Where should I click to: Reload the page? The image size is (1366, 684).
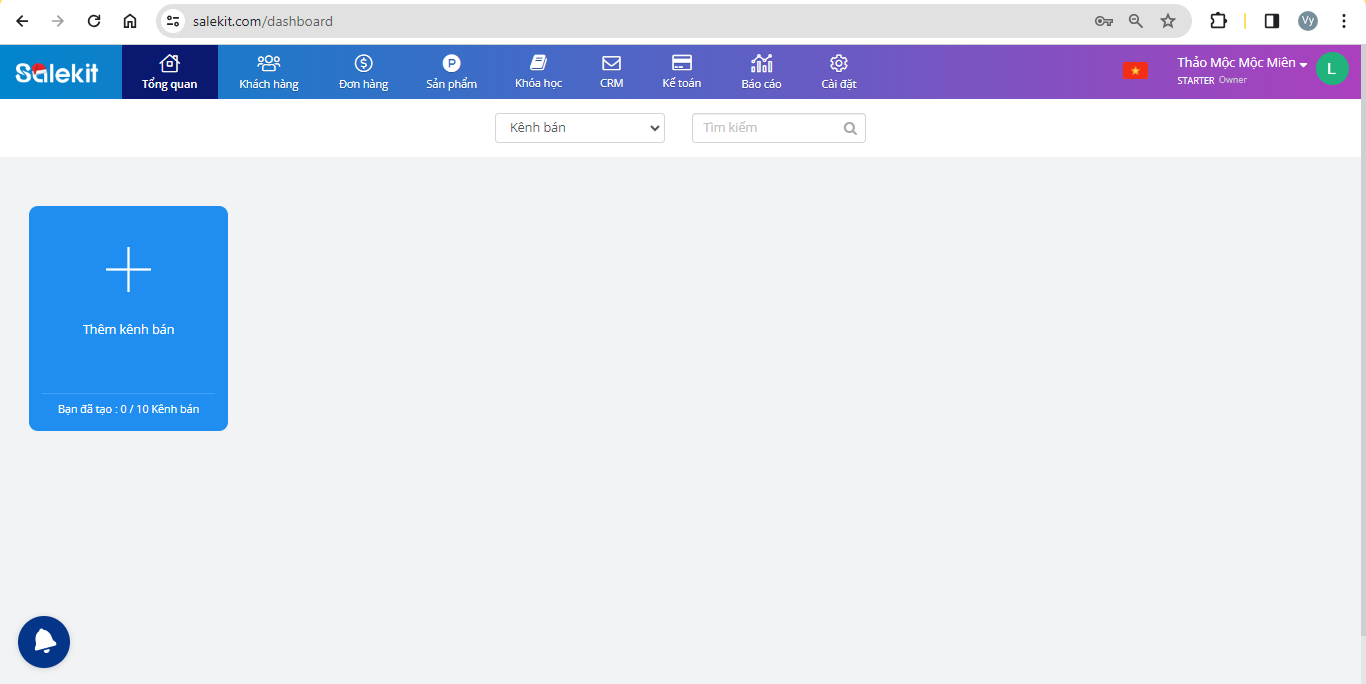tap(94, 21)
